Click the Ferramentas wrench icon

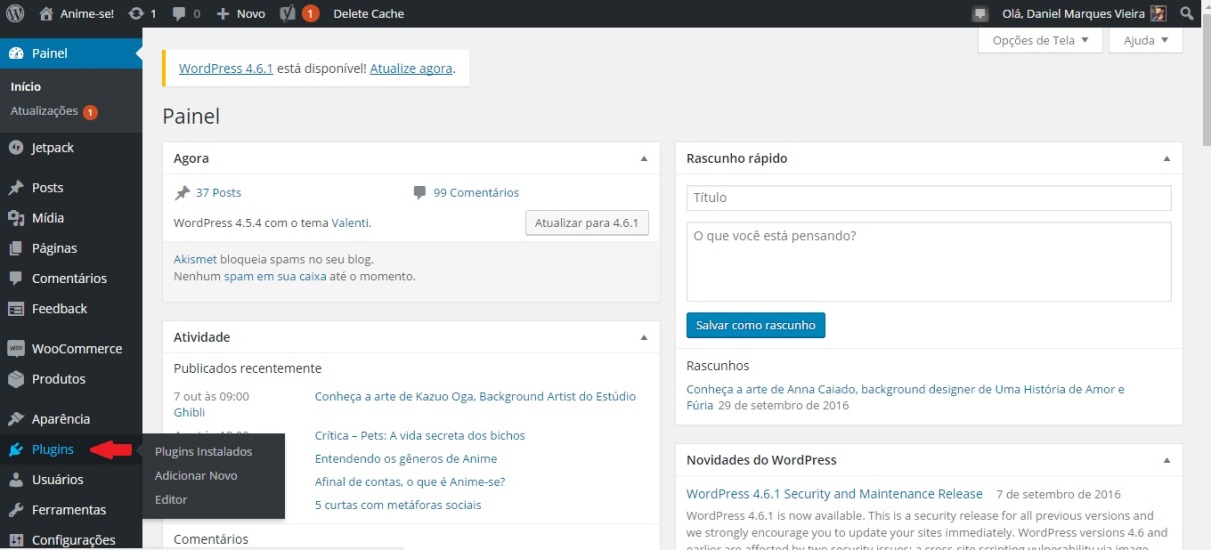(15, 510)
